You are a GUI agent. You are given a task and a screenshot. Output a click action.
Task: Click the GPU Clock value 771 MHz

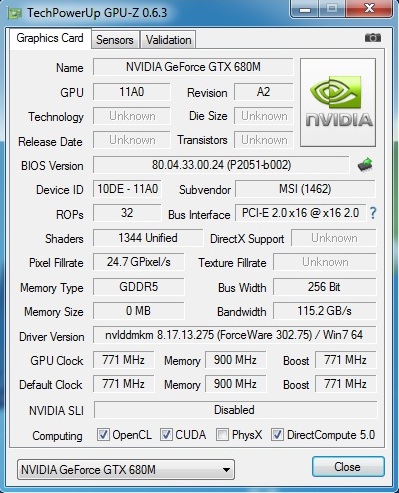[x=124, y=360]
